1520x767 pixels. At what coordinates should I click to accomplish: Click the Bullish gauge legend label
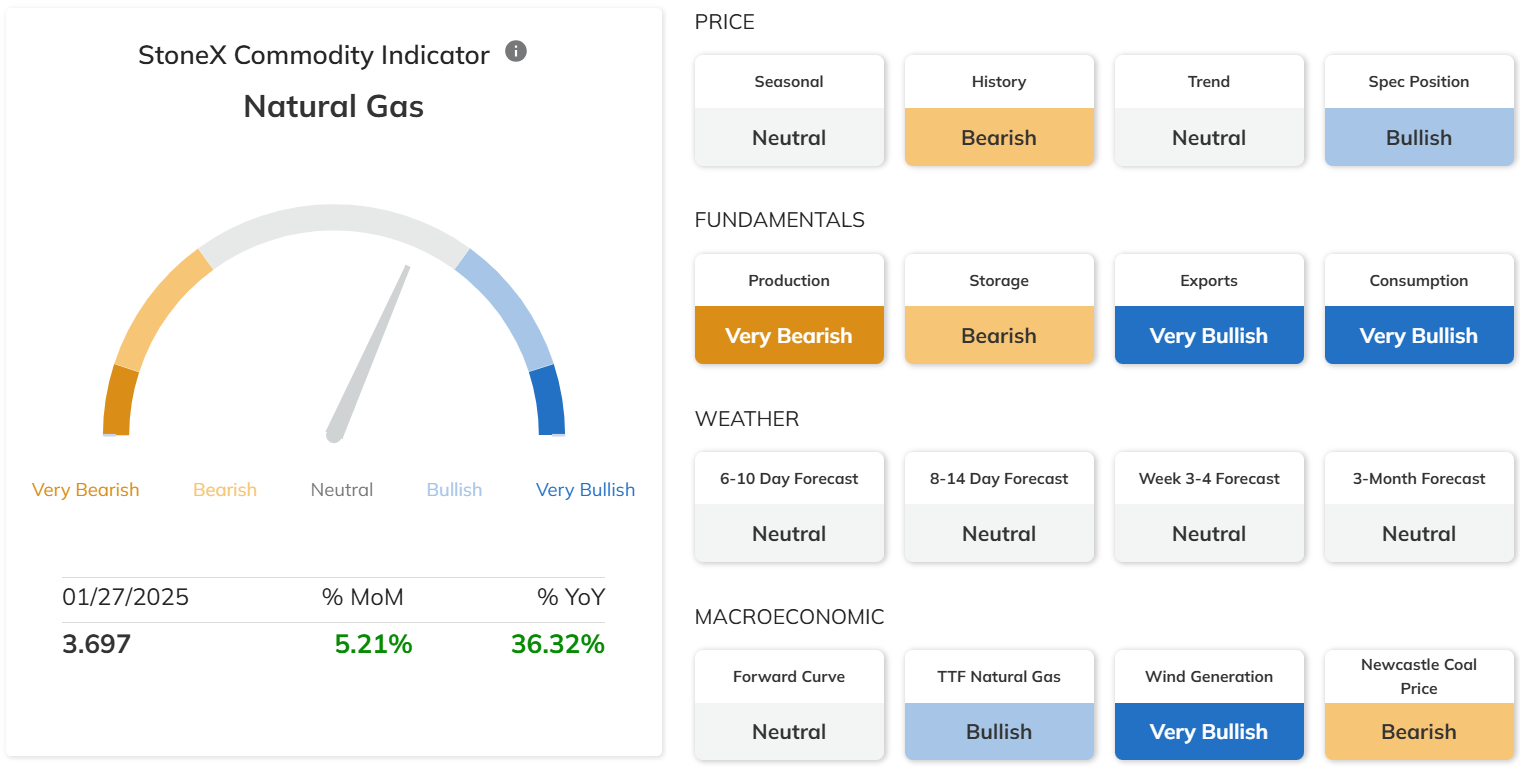tap(454, 490)
